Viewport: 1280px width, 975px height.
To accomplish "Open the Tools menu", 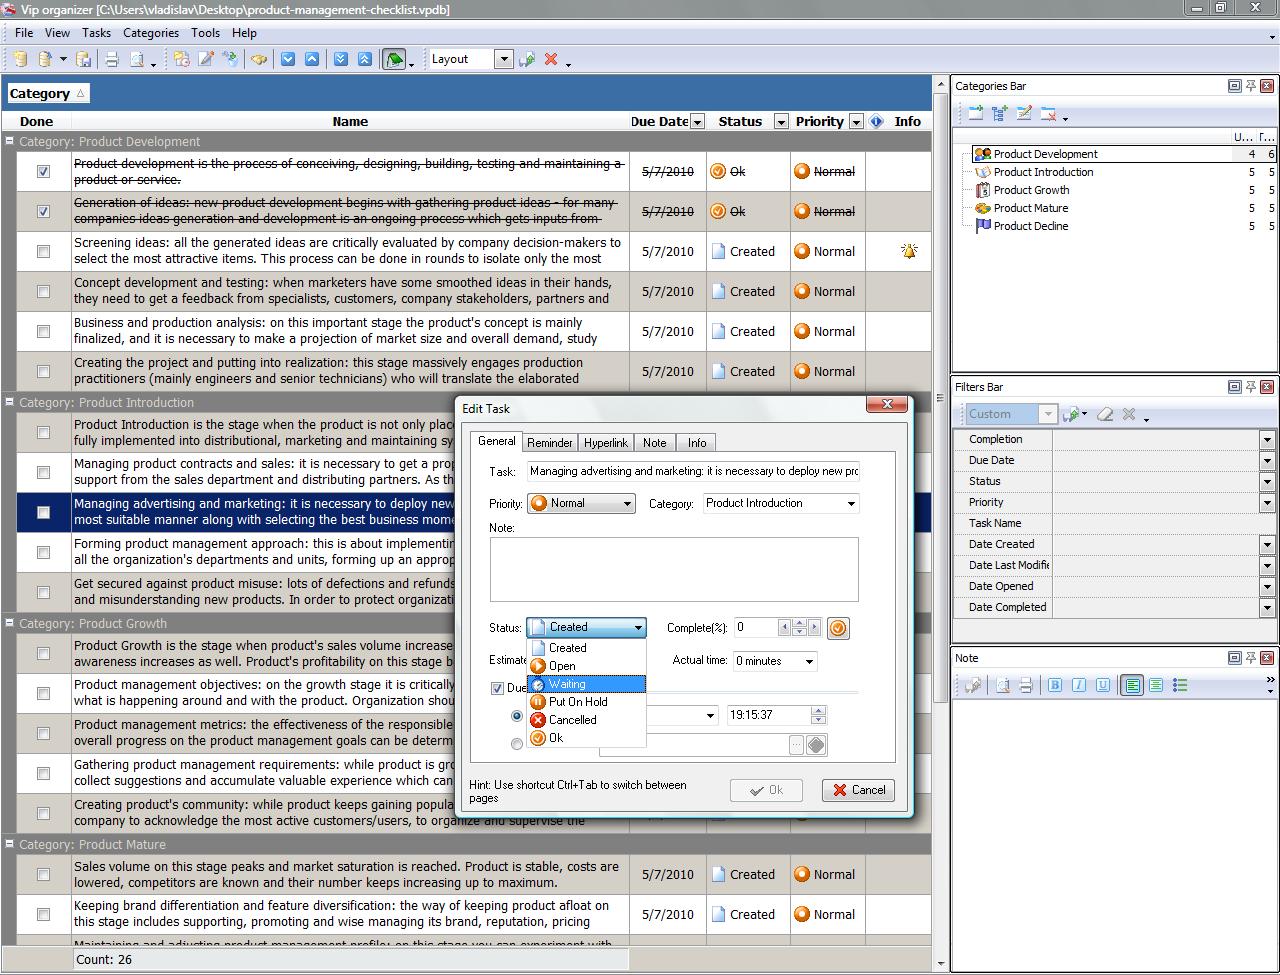I will [205, 33].
